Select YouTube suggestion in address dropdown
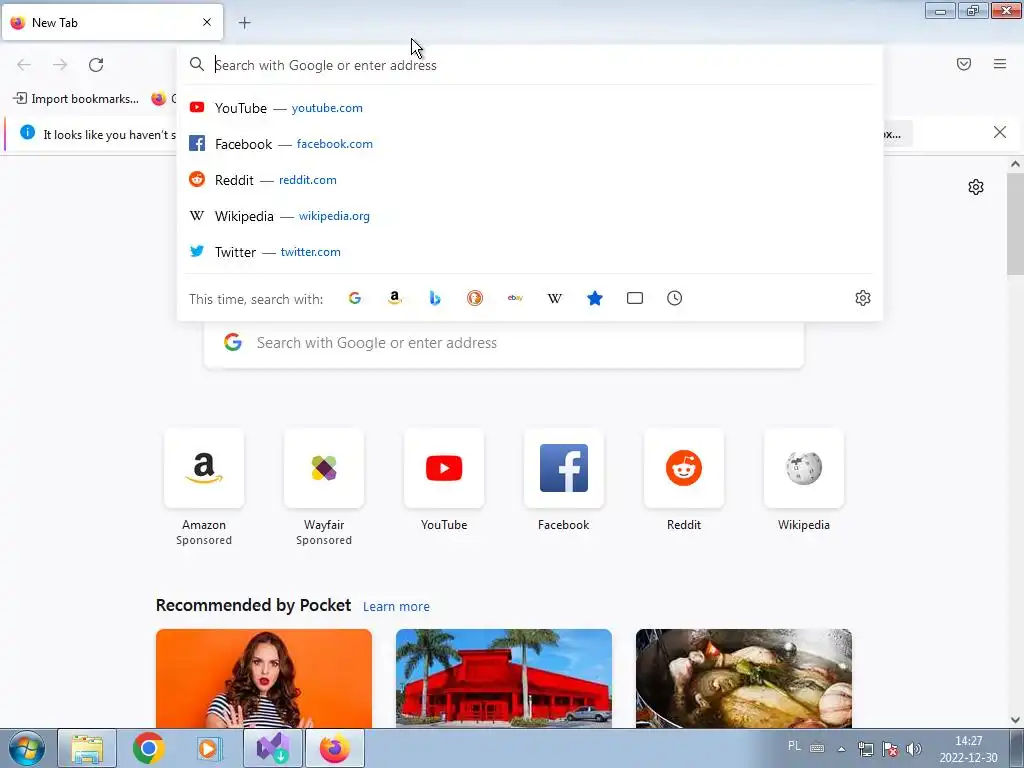 click(530, 108)
